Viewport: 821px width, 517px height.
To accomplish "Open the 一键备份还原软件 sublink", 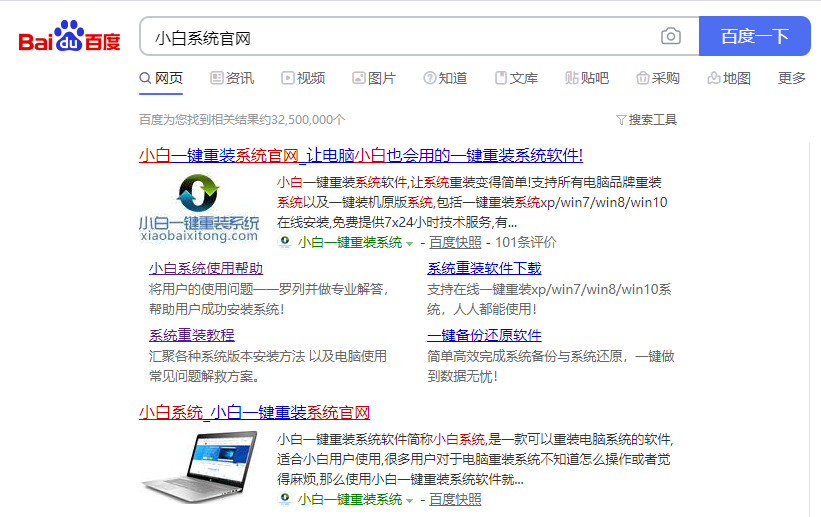I will click(484, 335).
